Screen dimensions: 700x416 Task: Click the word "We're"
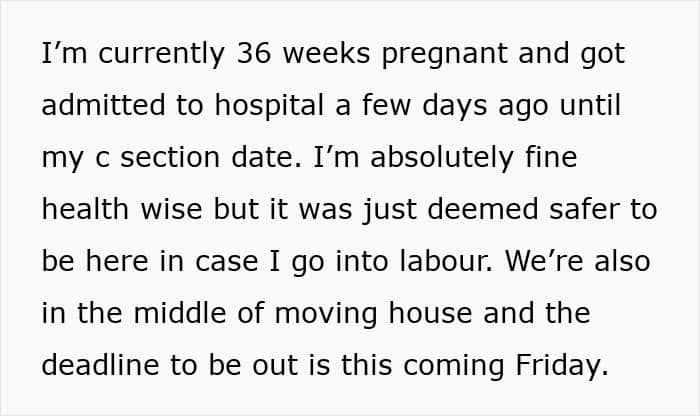pos(544,261)
